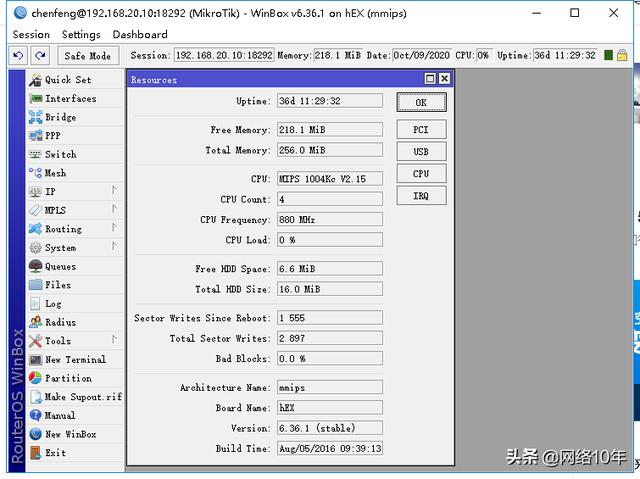The height and width of the screenshot is (479, 640).
Task: Expand the IP submenu arrow
Action: coord(114,191)
